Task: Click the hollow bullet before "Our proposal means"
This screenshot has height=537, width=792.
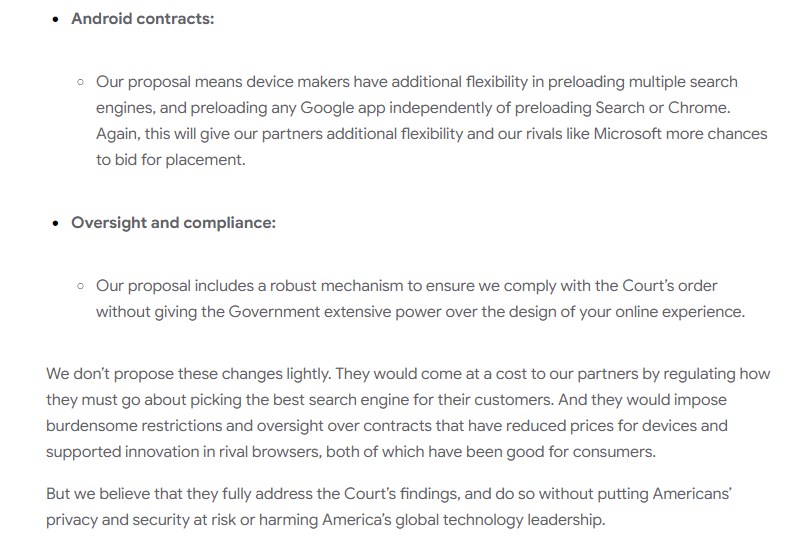Action: [81, 82]
